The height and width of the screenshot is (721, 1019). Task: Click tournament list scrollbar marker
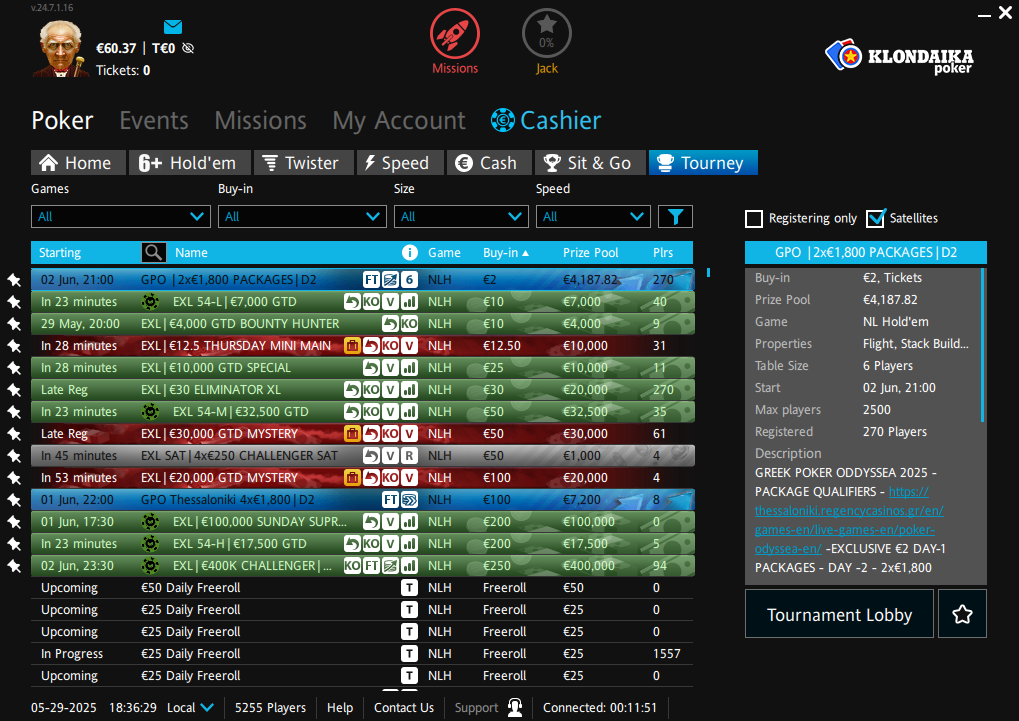(x=708, y=272)
